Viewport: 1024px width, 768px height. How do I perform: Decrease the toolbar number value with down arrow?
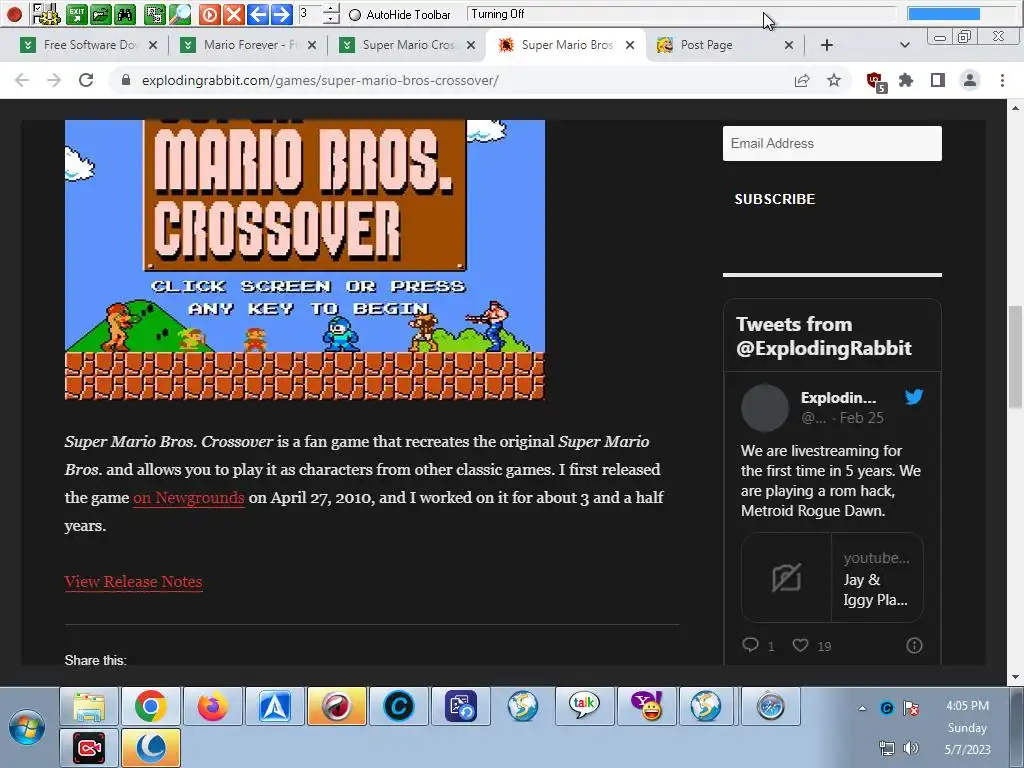331,19
